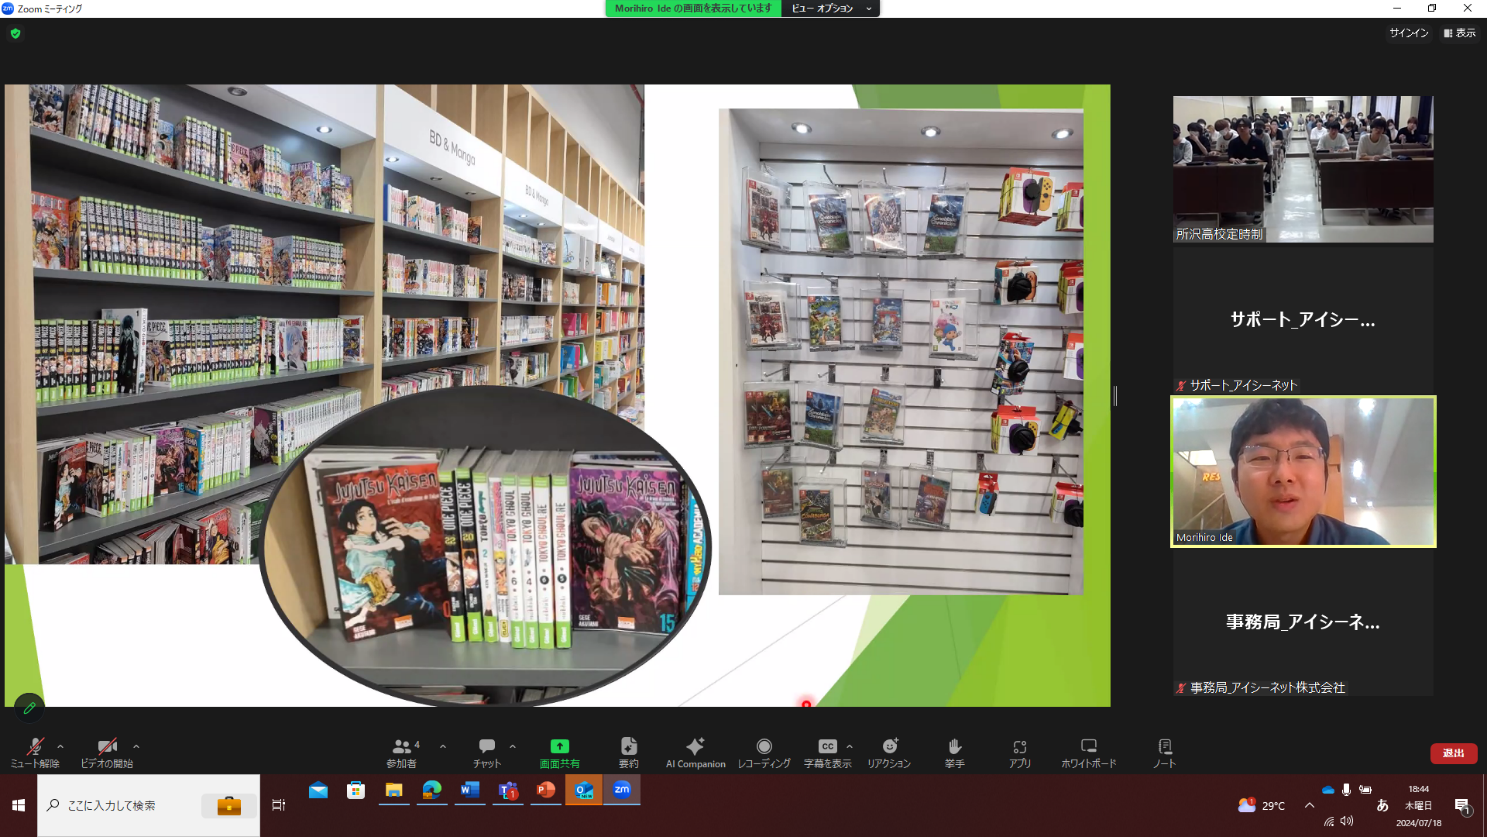This screenshot has width=1487, height=837.
Task: Open Outlook from taskbar
Action: point(584,790)
